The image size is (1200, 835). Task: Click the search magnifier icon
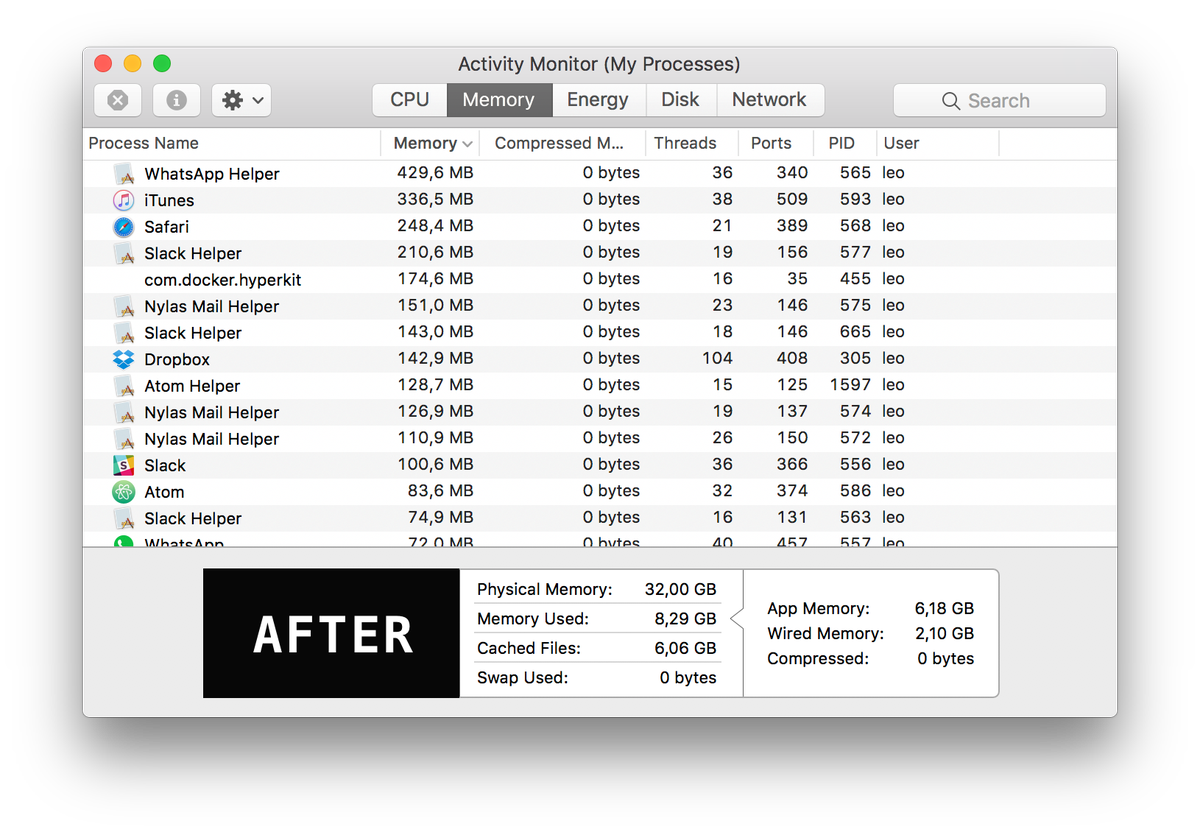pos(951,101)
